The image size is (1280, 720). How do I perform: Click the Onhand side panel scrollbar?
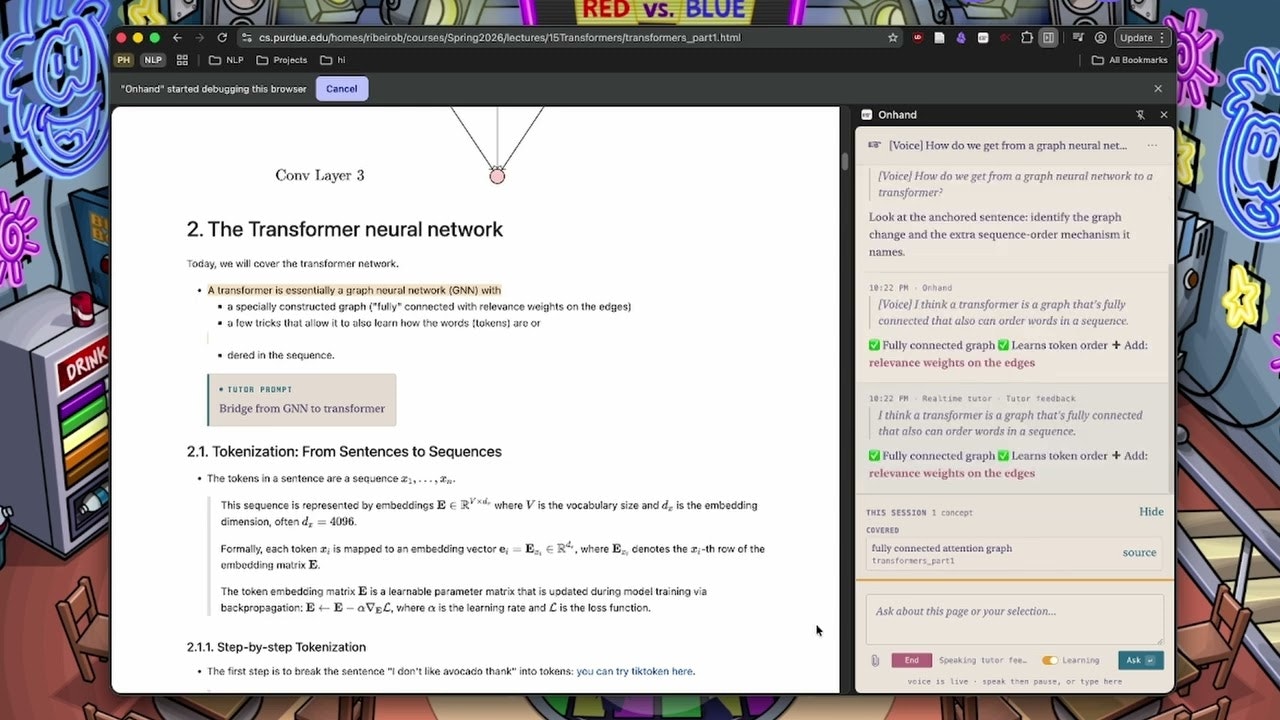click(x=1170, y=380)
